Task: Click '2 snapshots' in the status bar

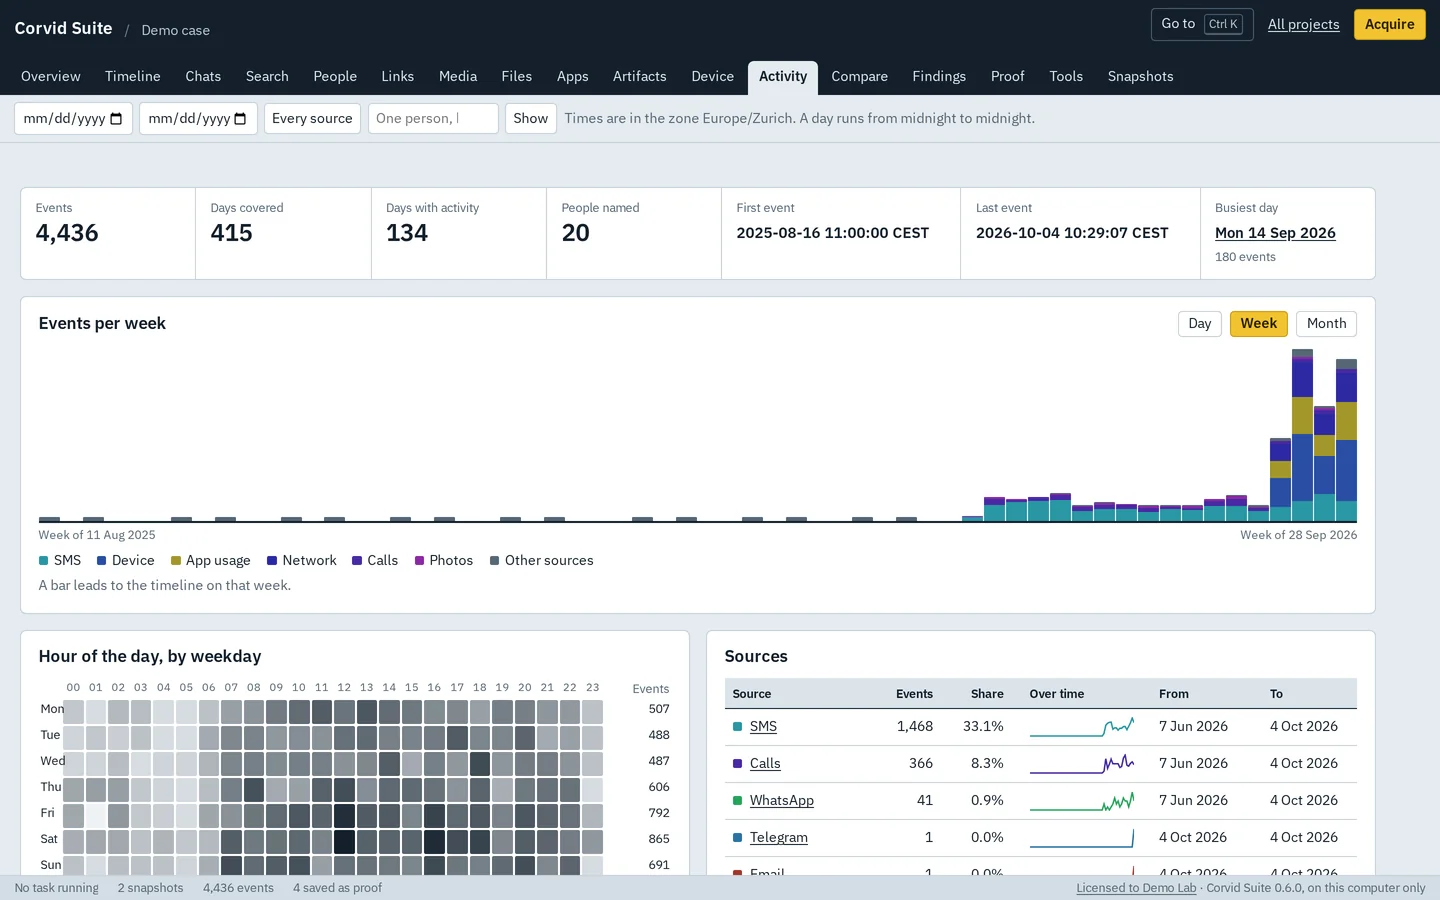Action: [x=151, y=888]
